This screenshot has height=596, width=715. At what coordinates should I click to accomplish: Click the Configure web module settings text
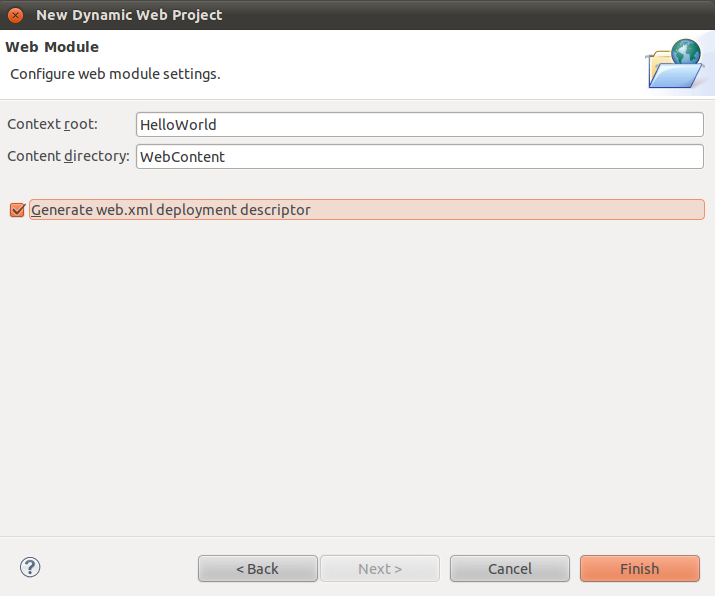[115, 74]
